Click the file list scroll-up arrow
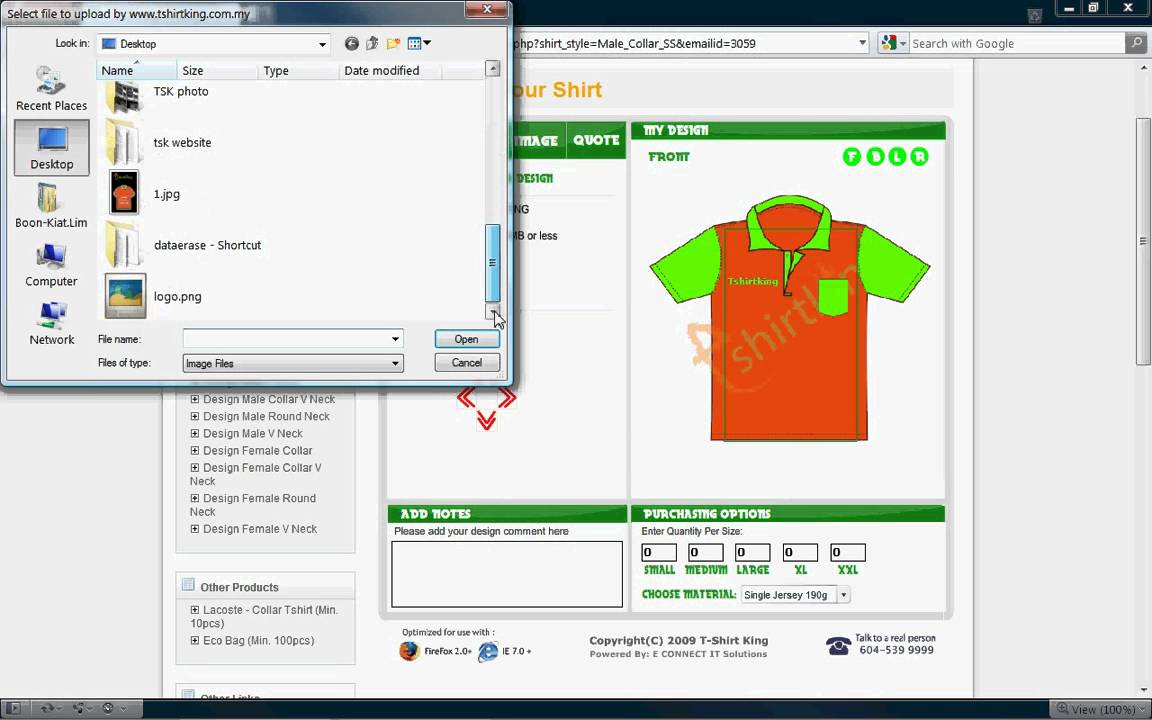Screen dimensions: 1152x720 click(x=492, y=69)
